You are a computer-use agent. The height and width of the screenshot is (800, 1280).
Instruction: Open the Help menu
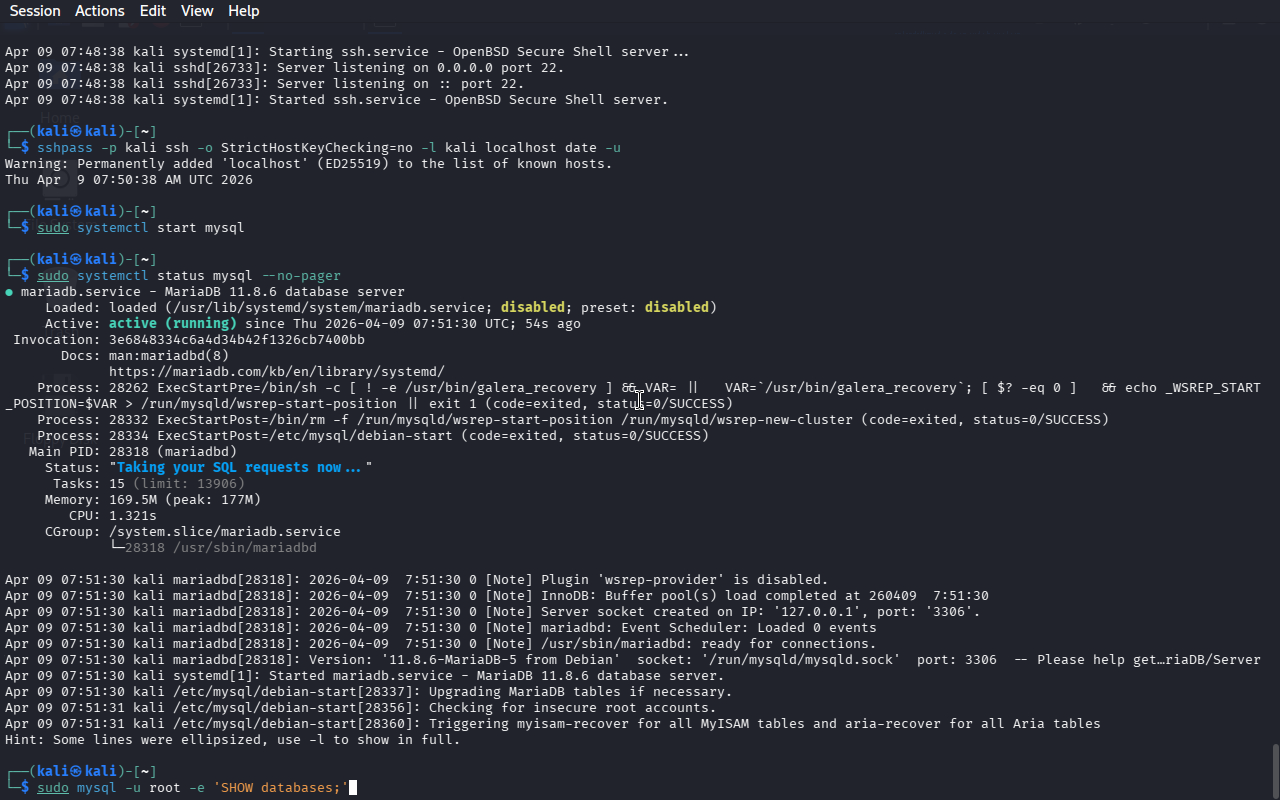click(x=243, y=11)
